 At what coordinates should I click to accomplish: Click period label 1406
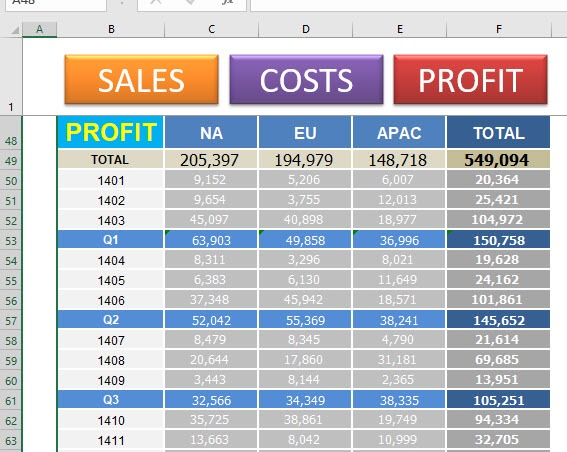point(110,300)
